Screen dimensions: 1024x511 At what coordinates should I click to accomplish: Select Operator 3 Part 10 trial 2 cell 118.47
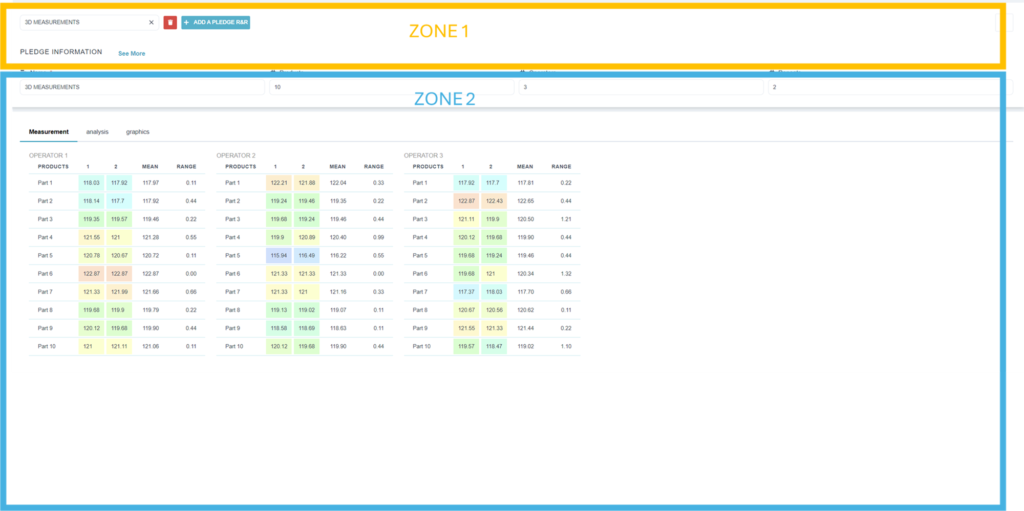click(494, 347)
